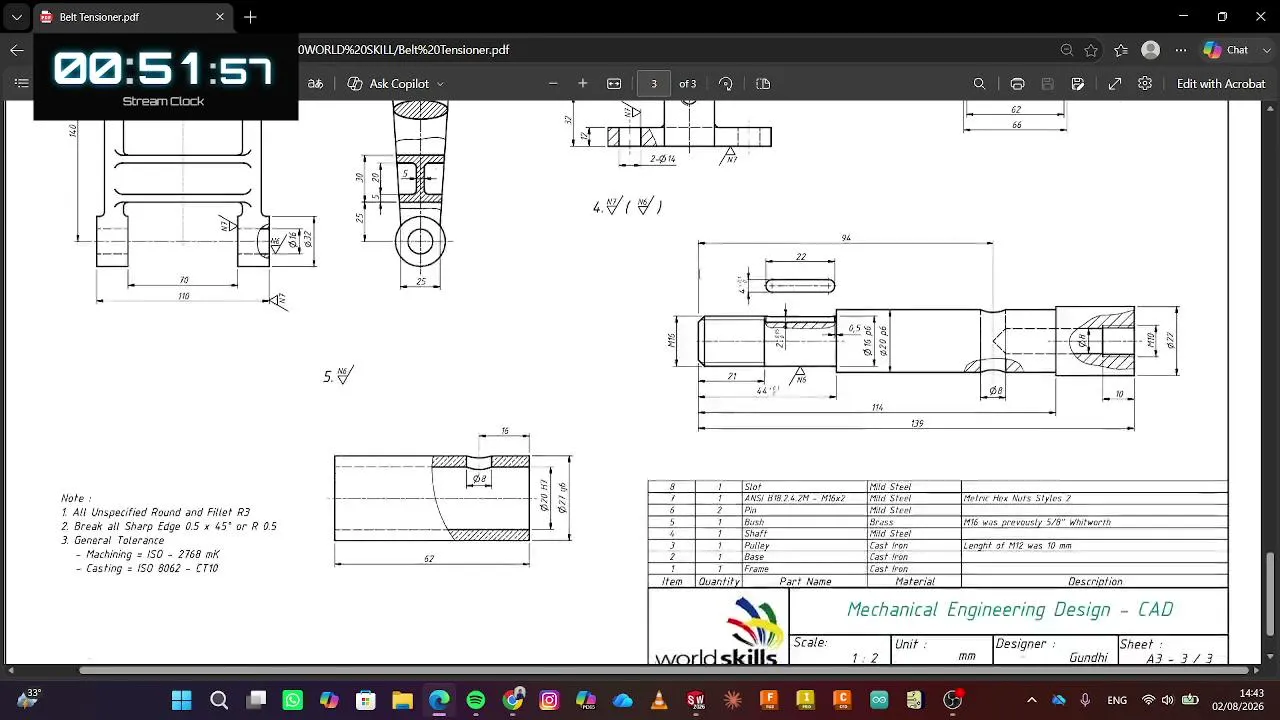Screen dimensions: 1280x720
Task: Click the microphone icon in system tray
Action: pyautogui.click(x=1085, y=700)
